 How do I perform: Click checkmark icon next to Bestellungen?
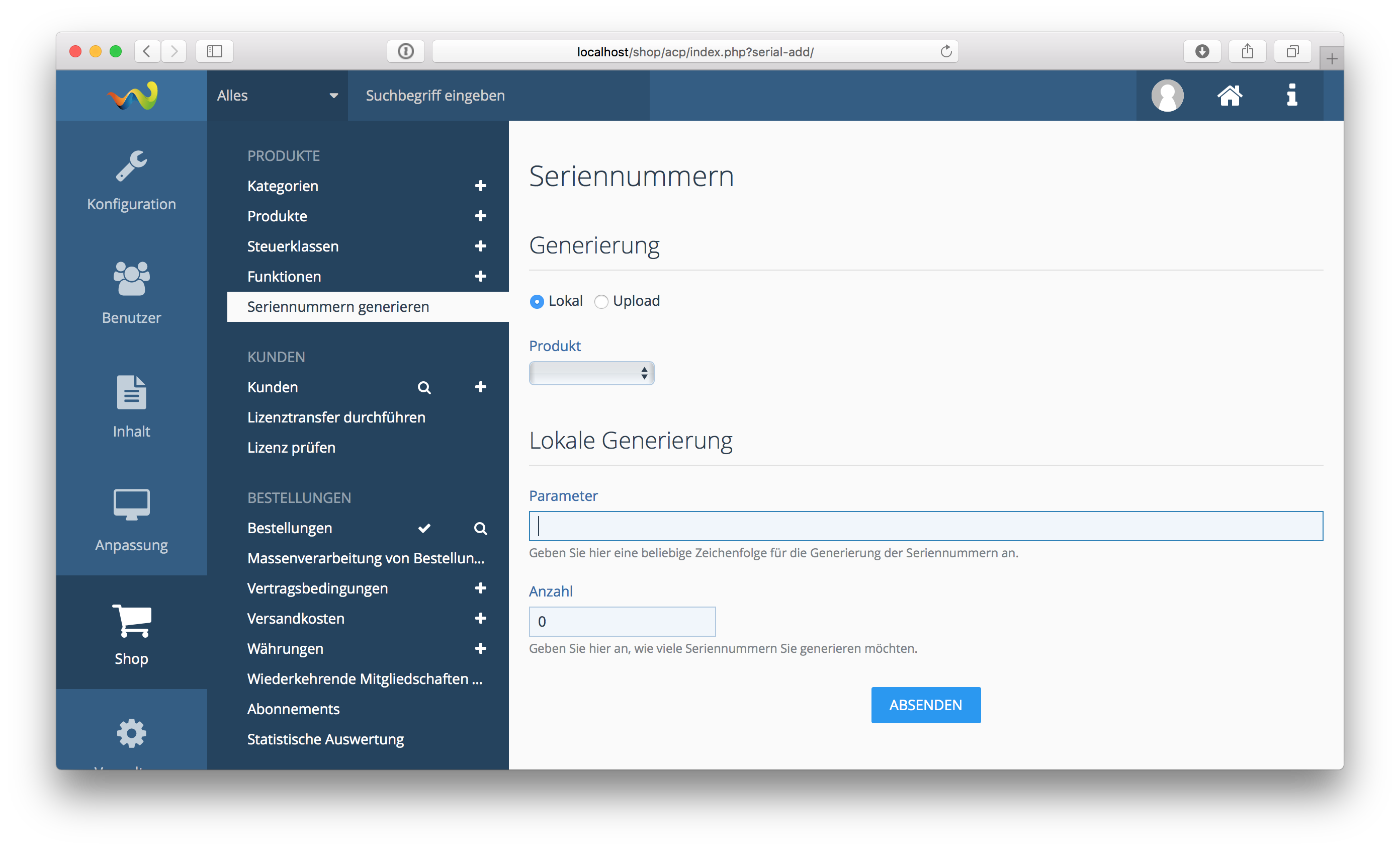tap(424, 528)
